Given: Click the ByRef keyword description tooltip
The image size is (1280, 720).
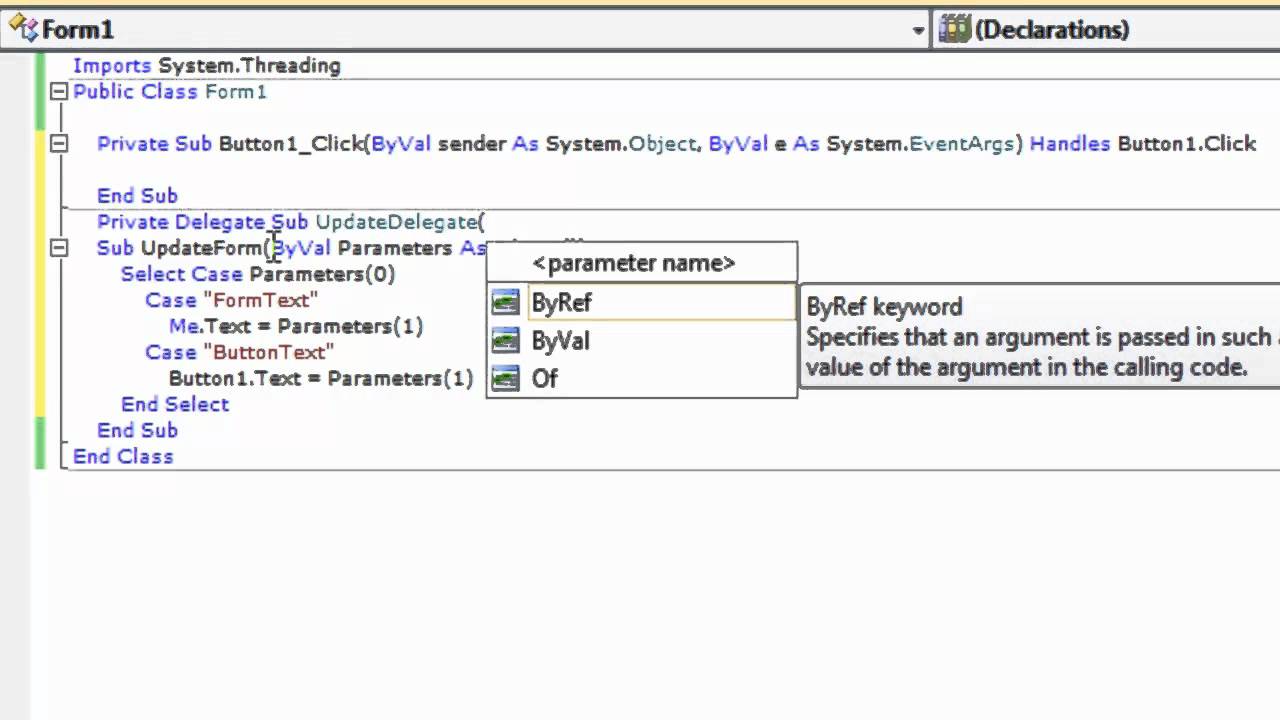Looking at the screenshot, I should (1040, 336).
